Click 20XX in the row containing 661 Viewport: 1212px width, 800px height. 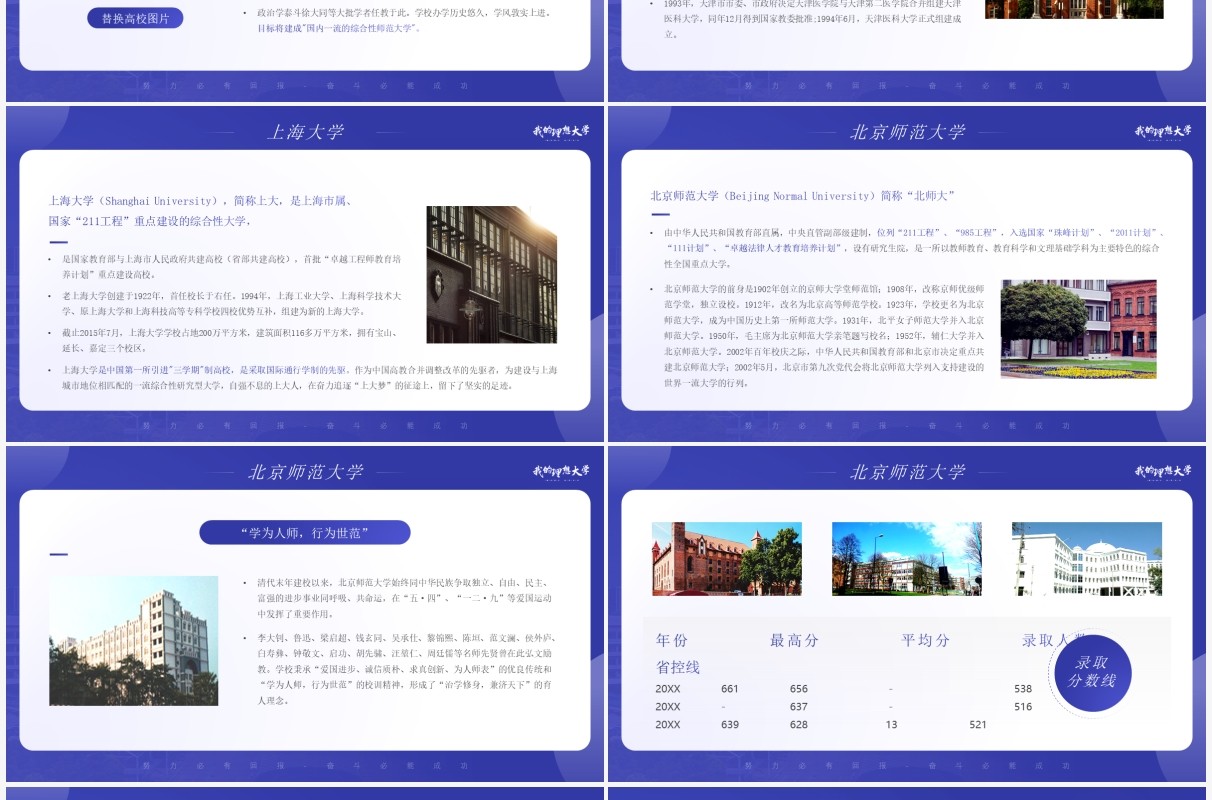coord(668,689)
